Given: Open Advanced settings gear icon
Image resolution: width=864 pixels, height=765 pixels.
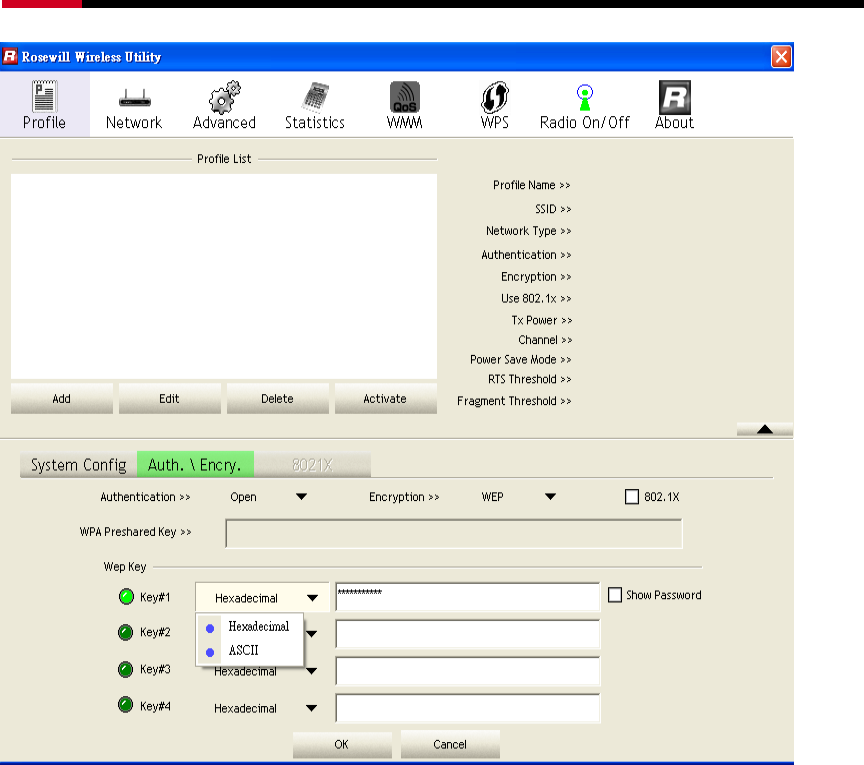Looking at the screenshot, I should pyautogui.click(x=224, y=97).
